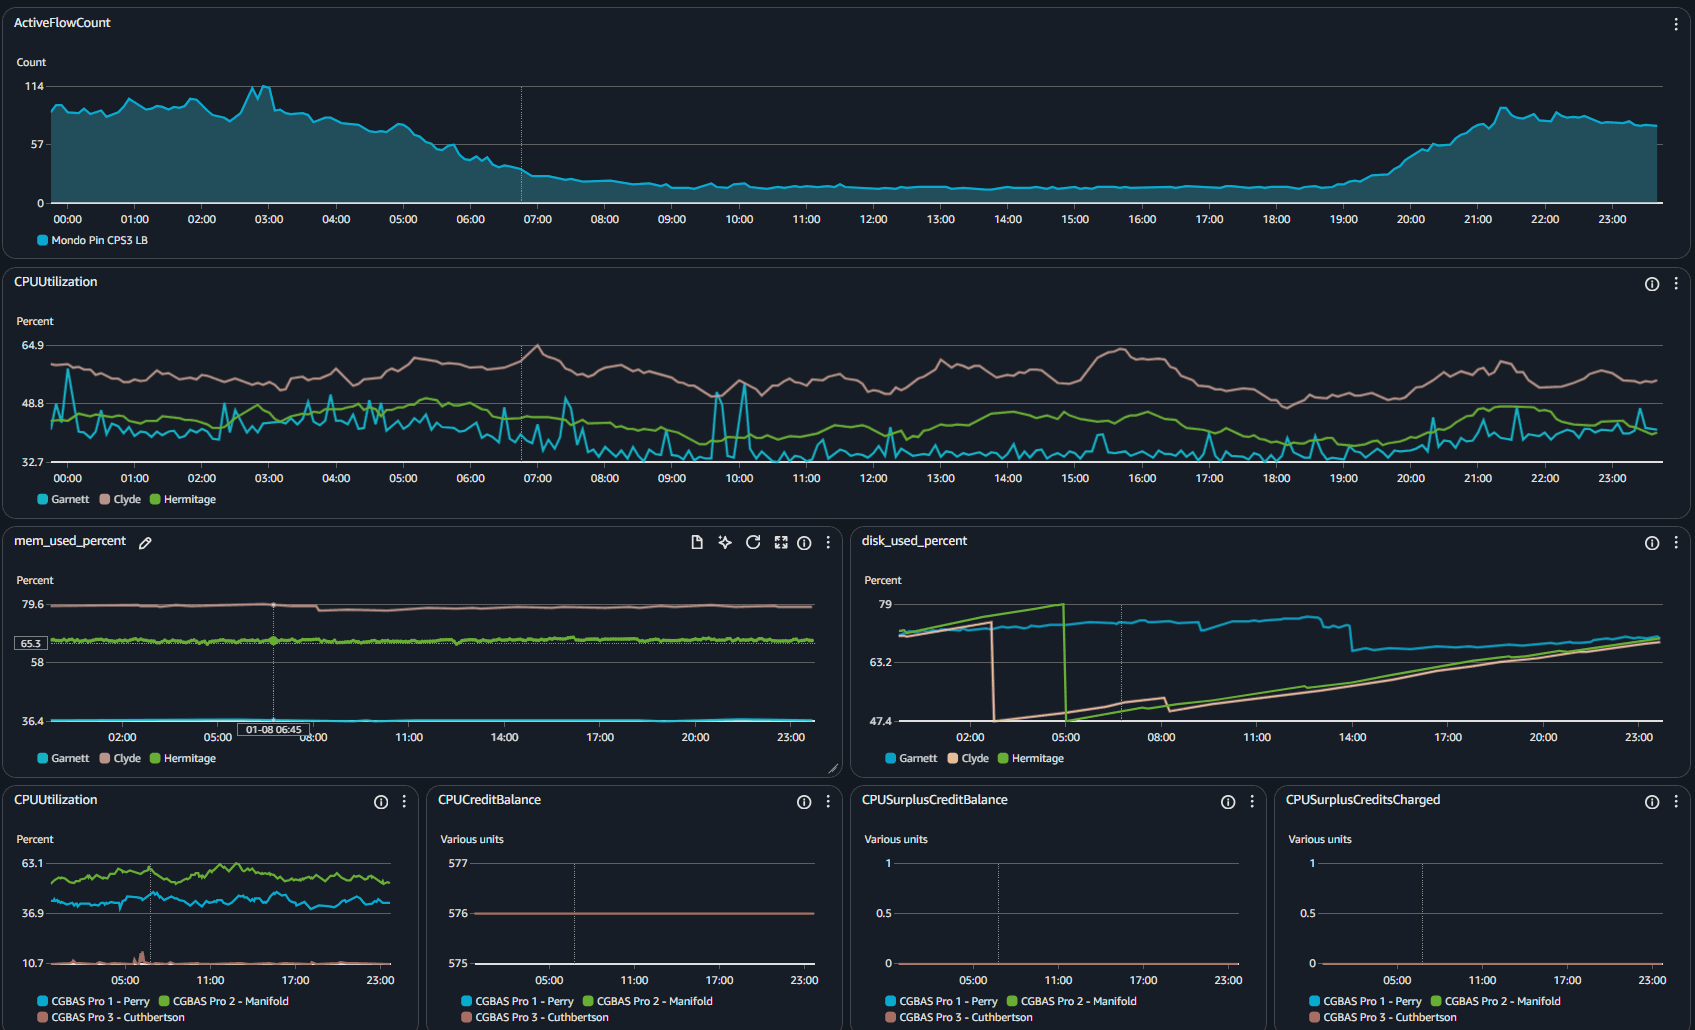Open the mem_used_percent widget actions menu
Screen dimensions: 1695x1030
tap(828, 543)
